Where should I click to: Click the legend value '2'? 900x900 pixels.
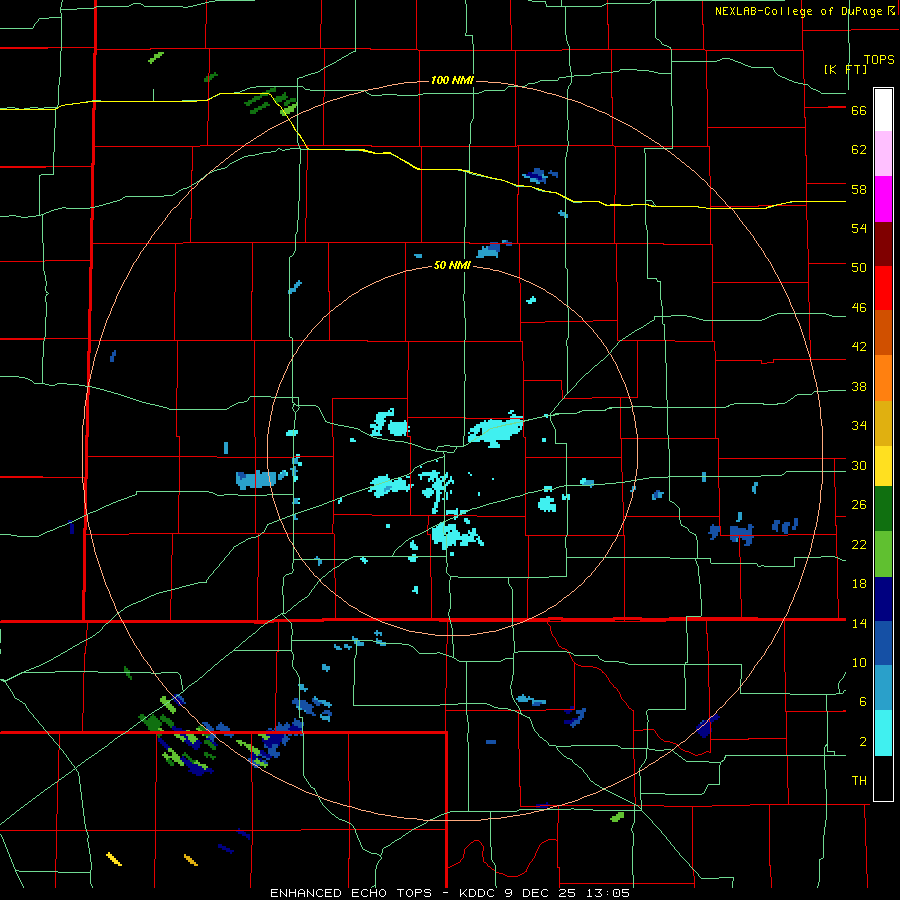tap(863, 742)
